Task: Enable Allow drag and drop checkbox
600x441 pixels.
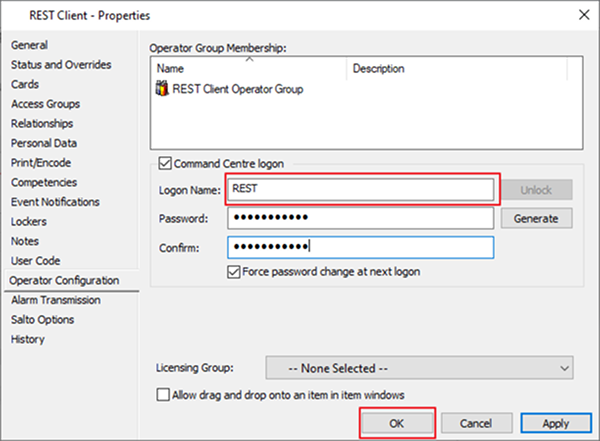Action: pos(164,395)
